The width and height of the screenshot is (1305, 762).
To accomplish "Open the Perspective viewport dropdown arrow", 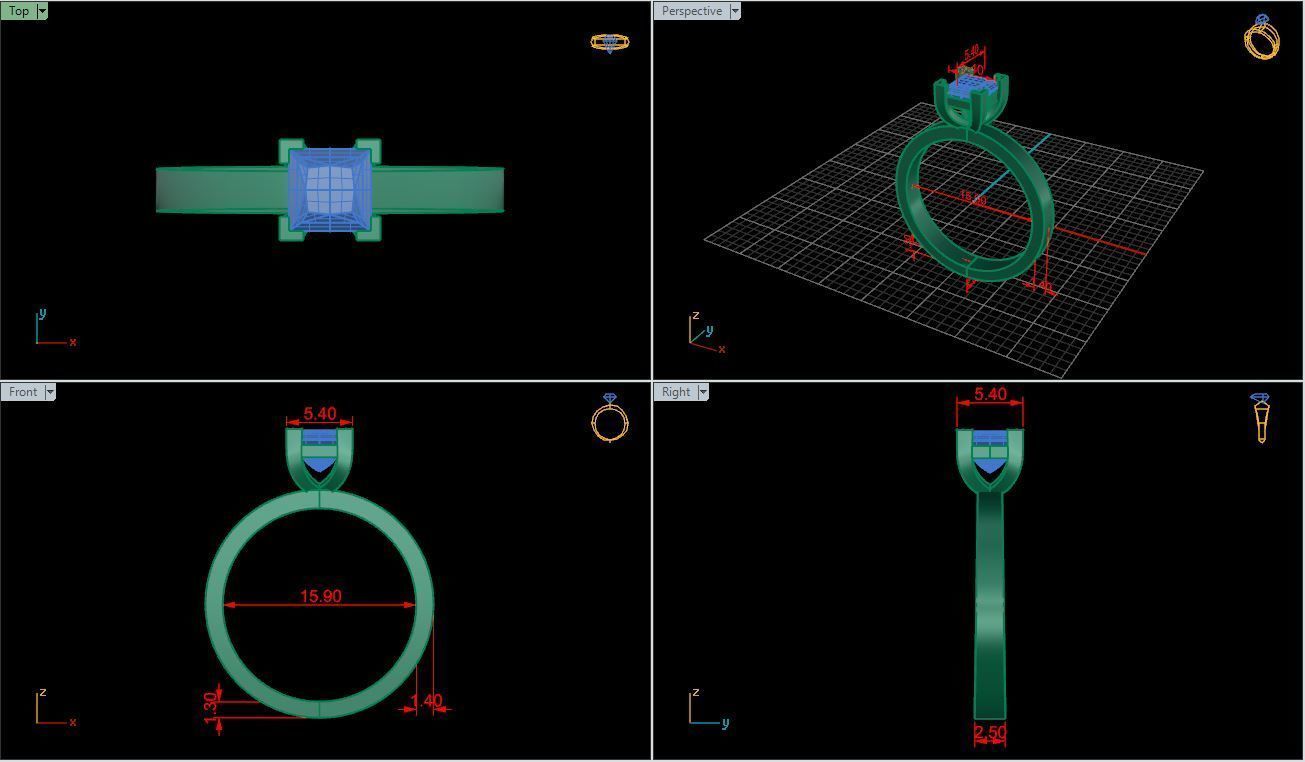I will click(x=735, y=11).
